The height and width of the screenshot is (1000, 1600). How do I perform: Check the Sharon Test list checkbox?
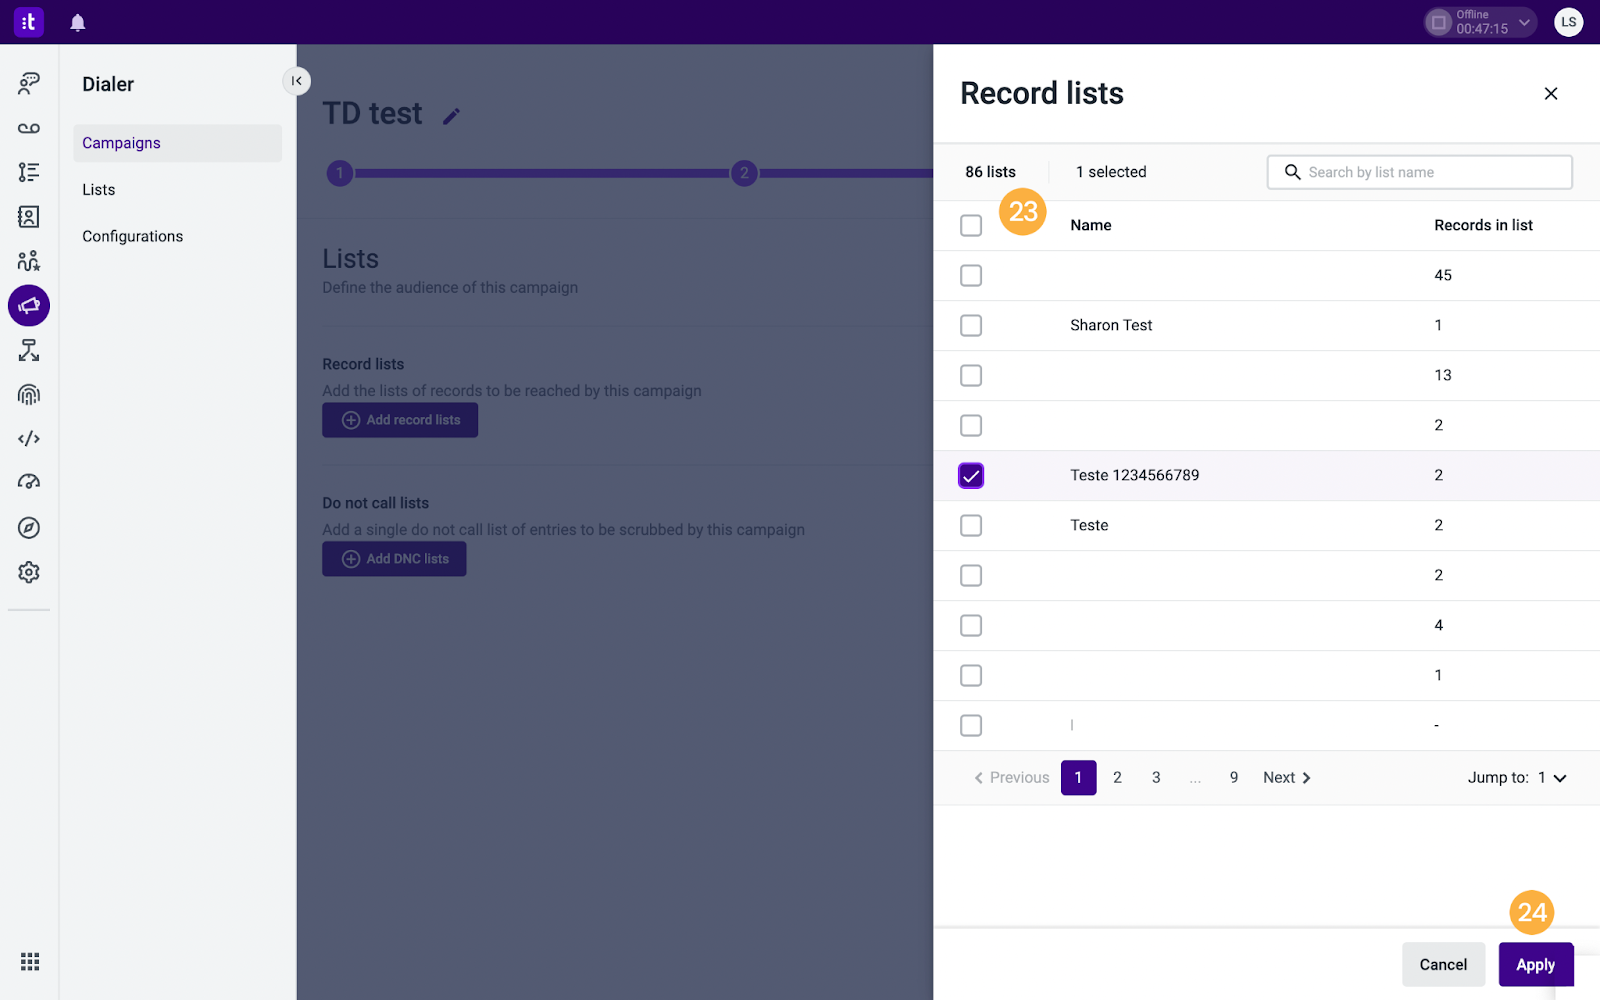click(x=971, y=325)
